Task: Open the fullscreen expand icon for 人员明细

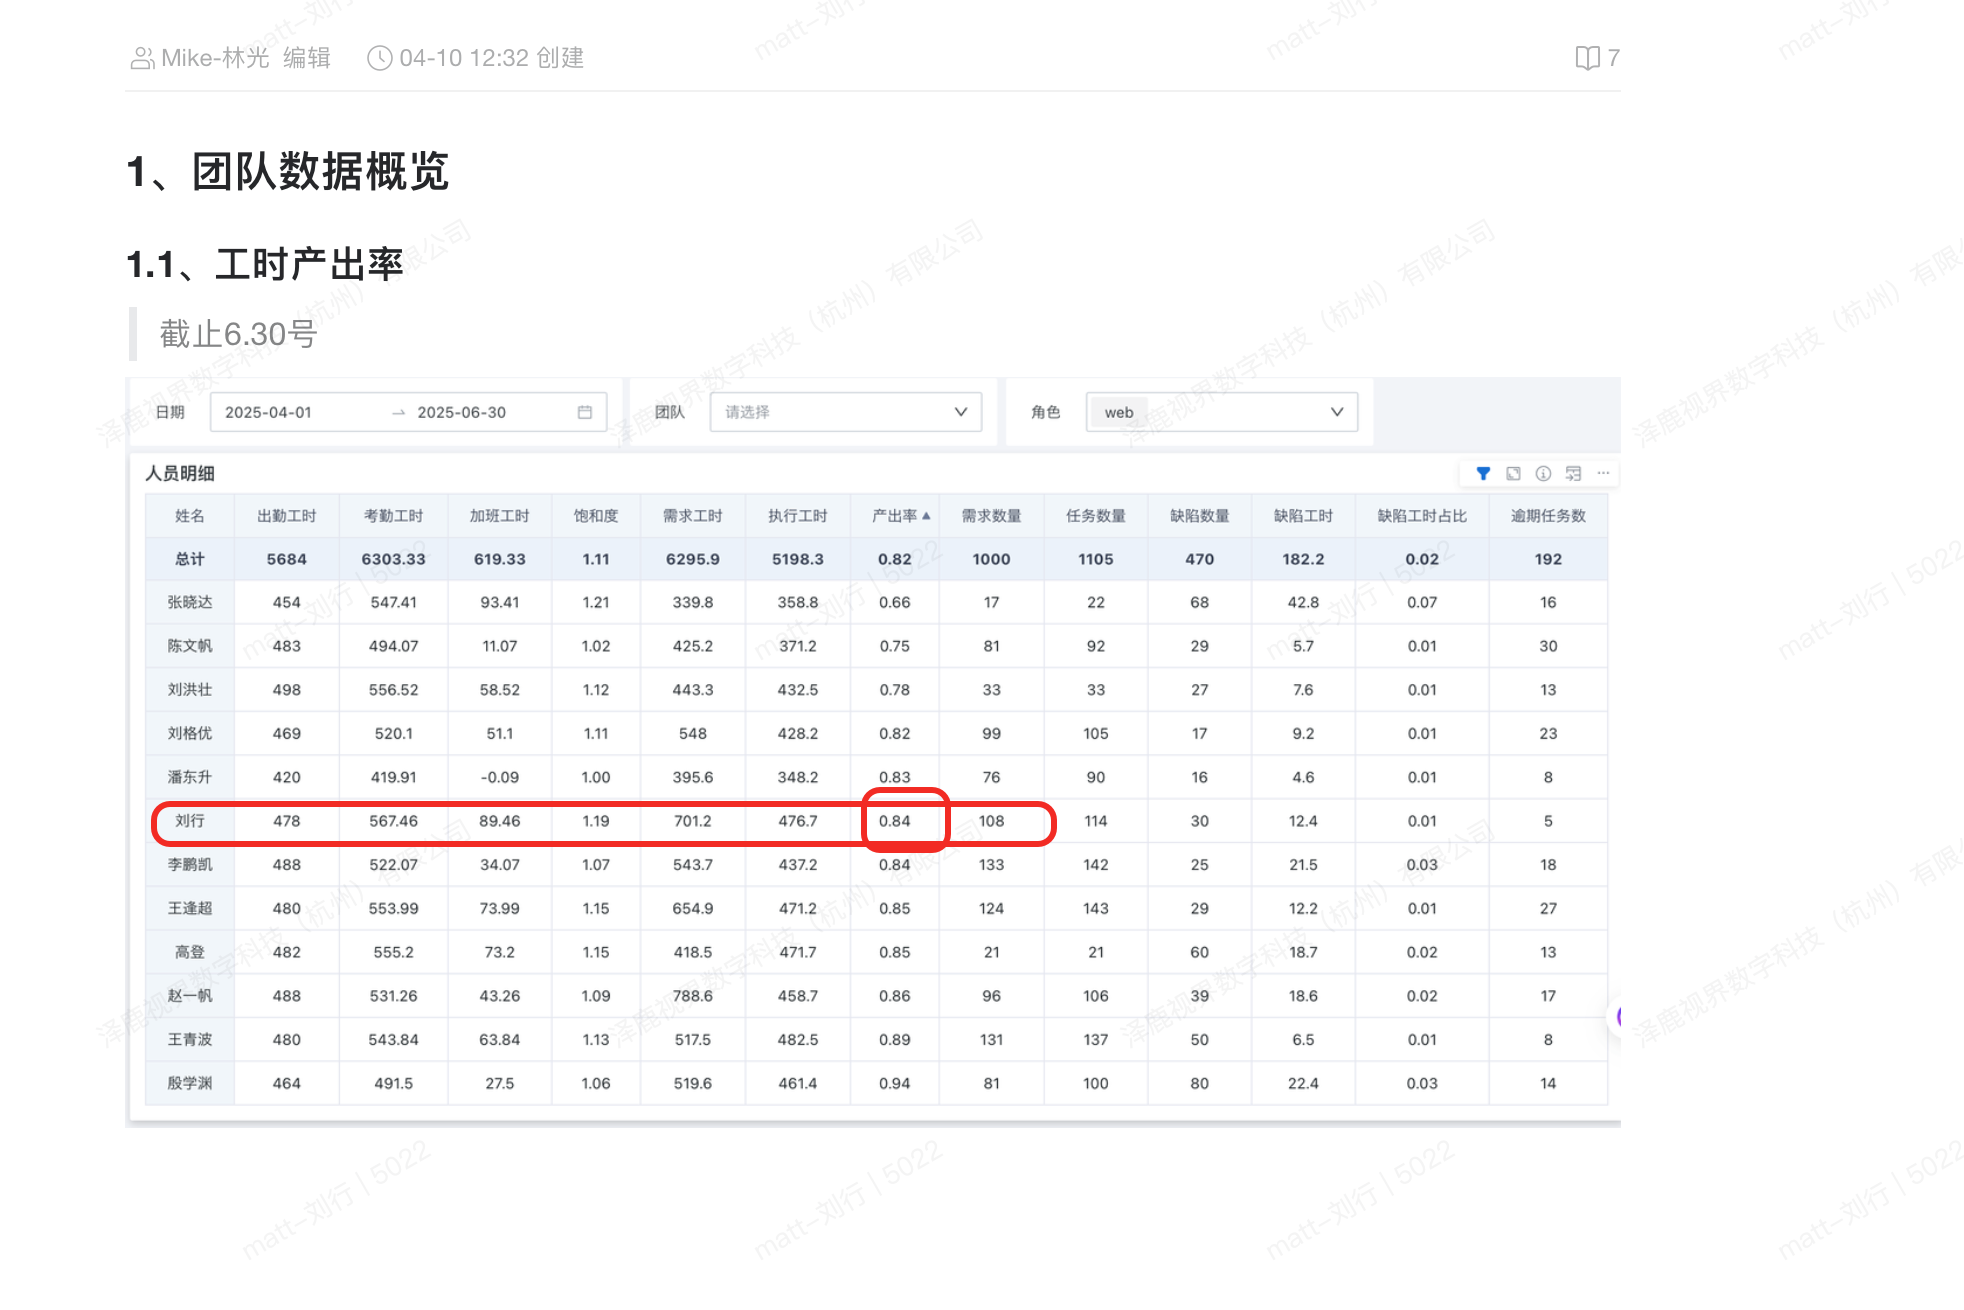Action: [1513, 473]
